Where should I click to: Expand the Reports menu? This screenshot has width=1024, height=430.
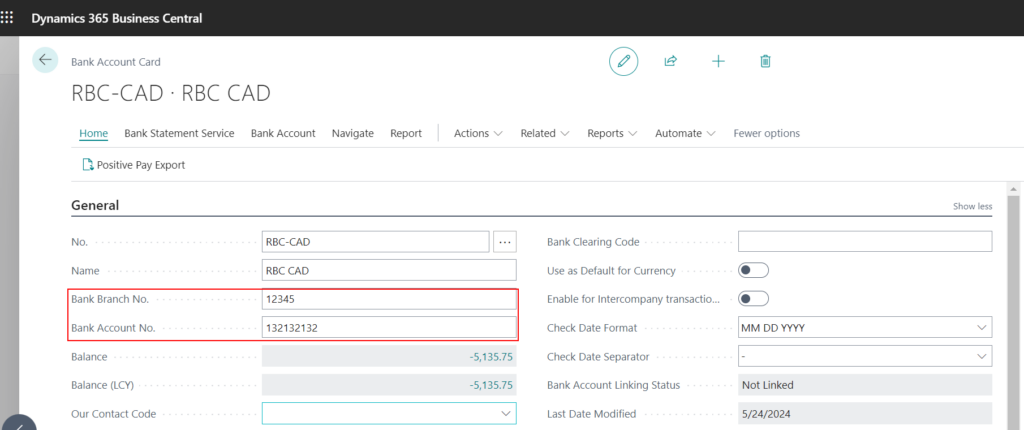click(x=612, y=133)
